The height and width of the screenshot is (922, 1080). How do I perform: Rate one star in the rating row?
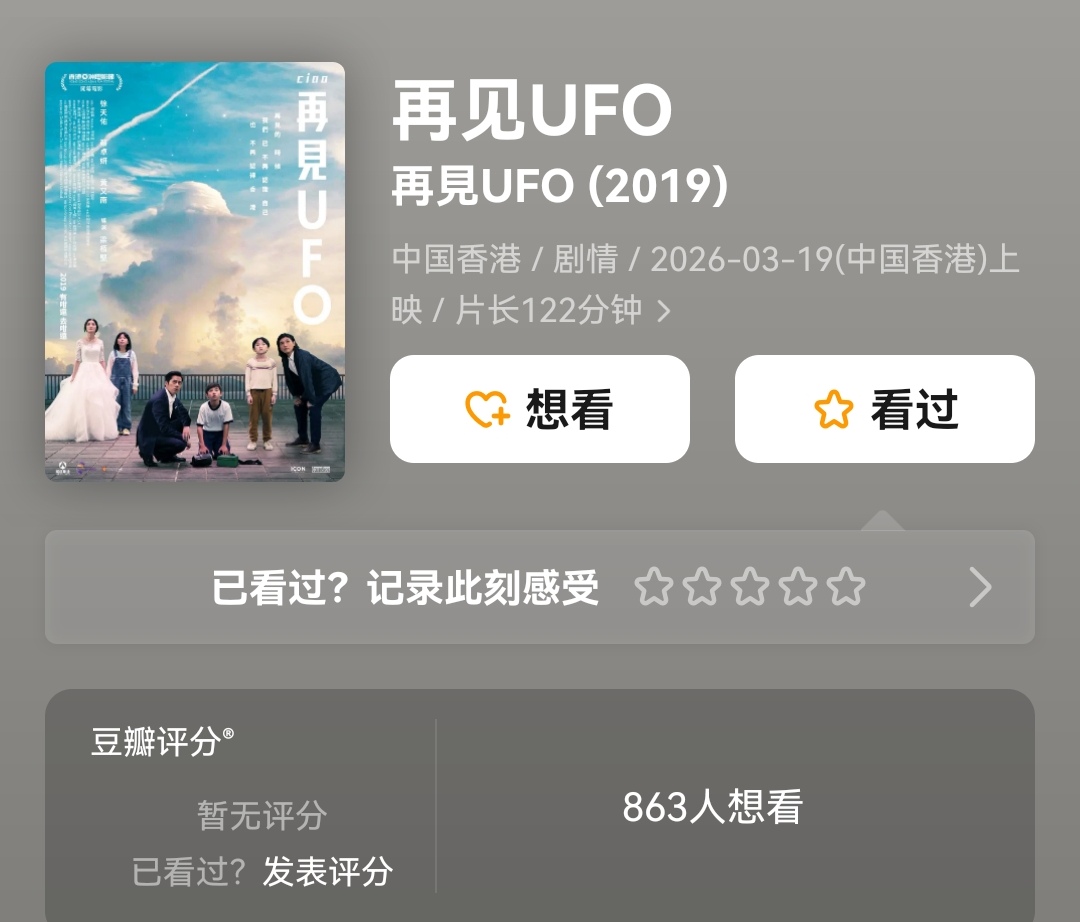point(653,587)
